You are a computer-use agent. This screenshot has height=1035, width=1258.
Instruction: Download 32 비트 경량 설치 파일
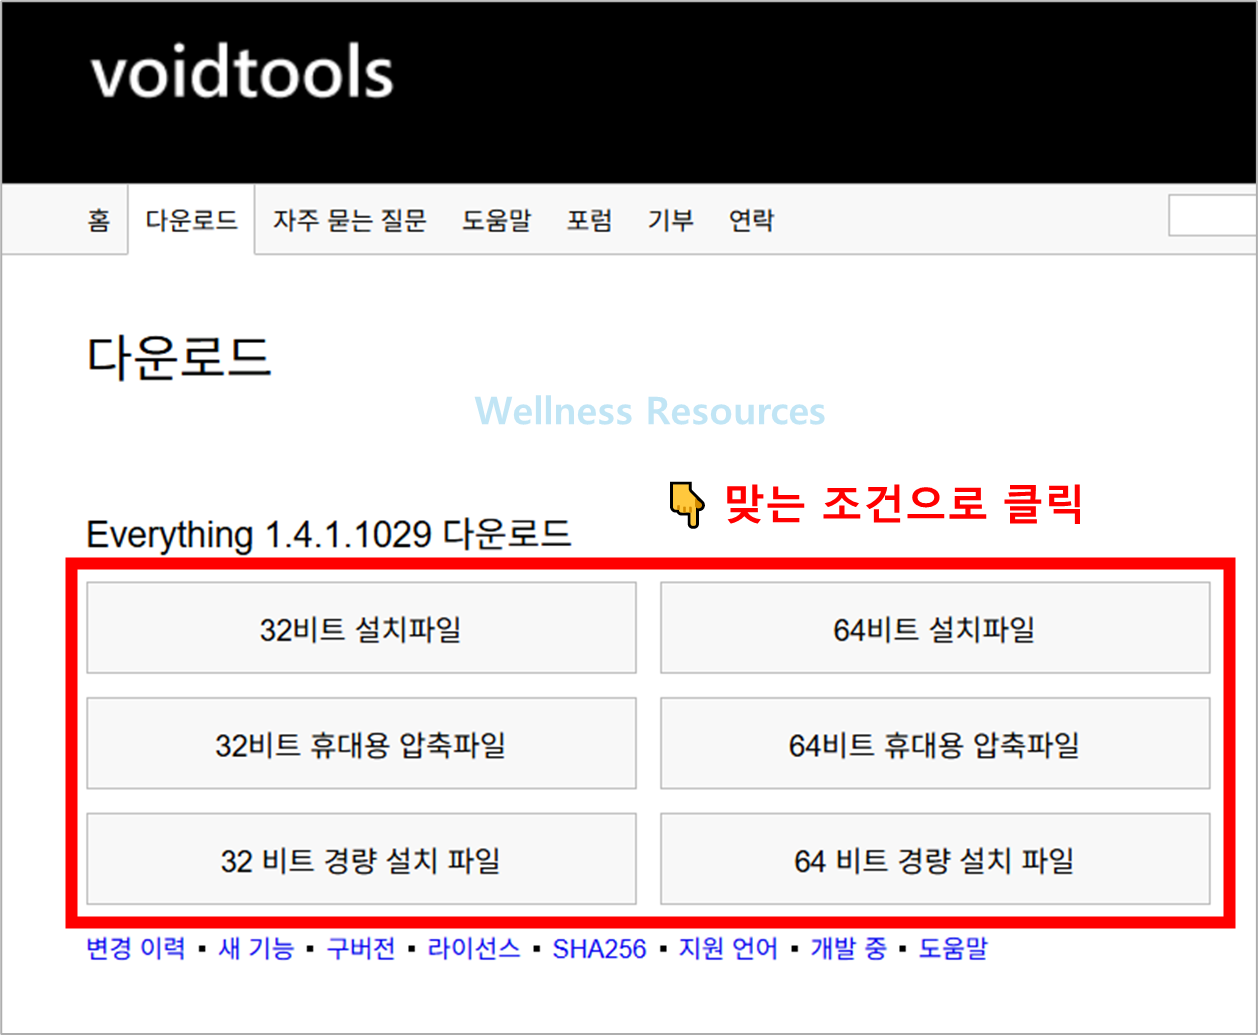tap(361, 859)
